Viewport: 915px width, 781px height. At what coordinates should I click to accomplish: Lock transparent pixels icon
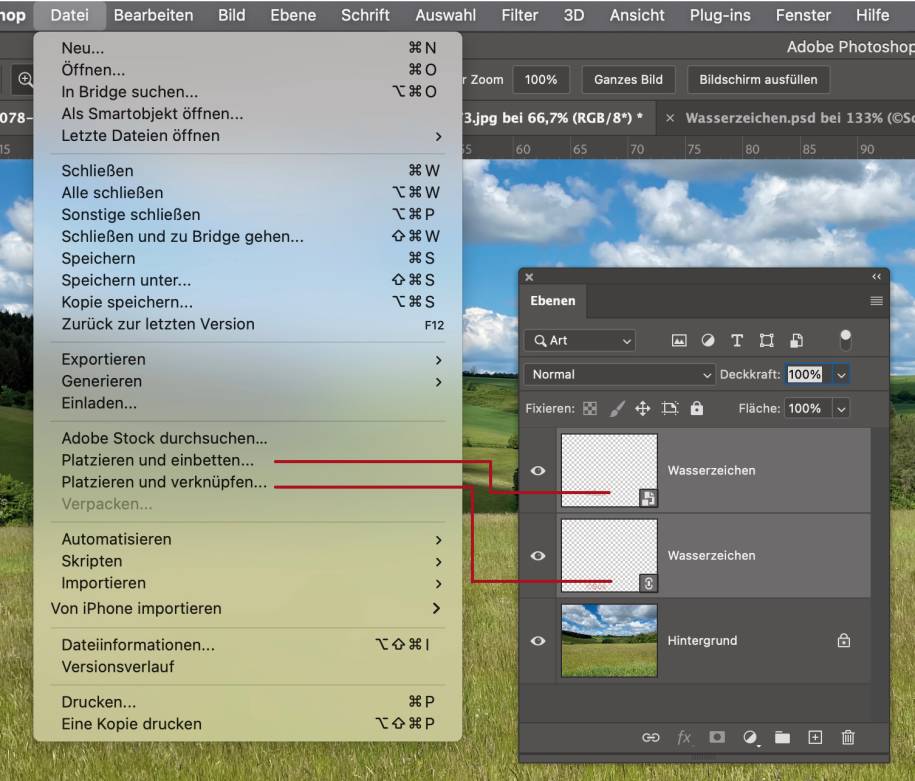[590, 409]
